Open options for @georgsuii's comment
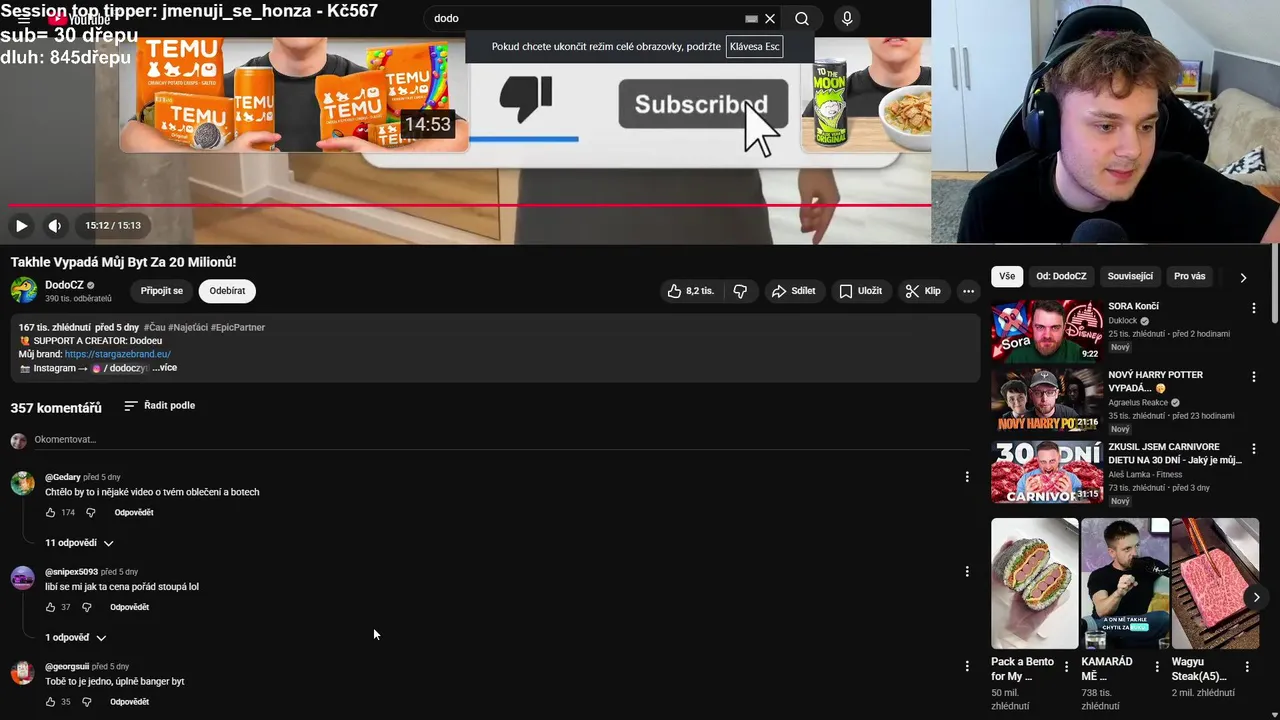Viewport: 1280px width, 720px height. tap(967, 666)
